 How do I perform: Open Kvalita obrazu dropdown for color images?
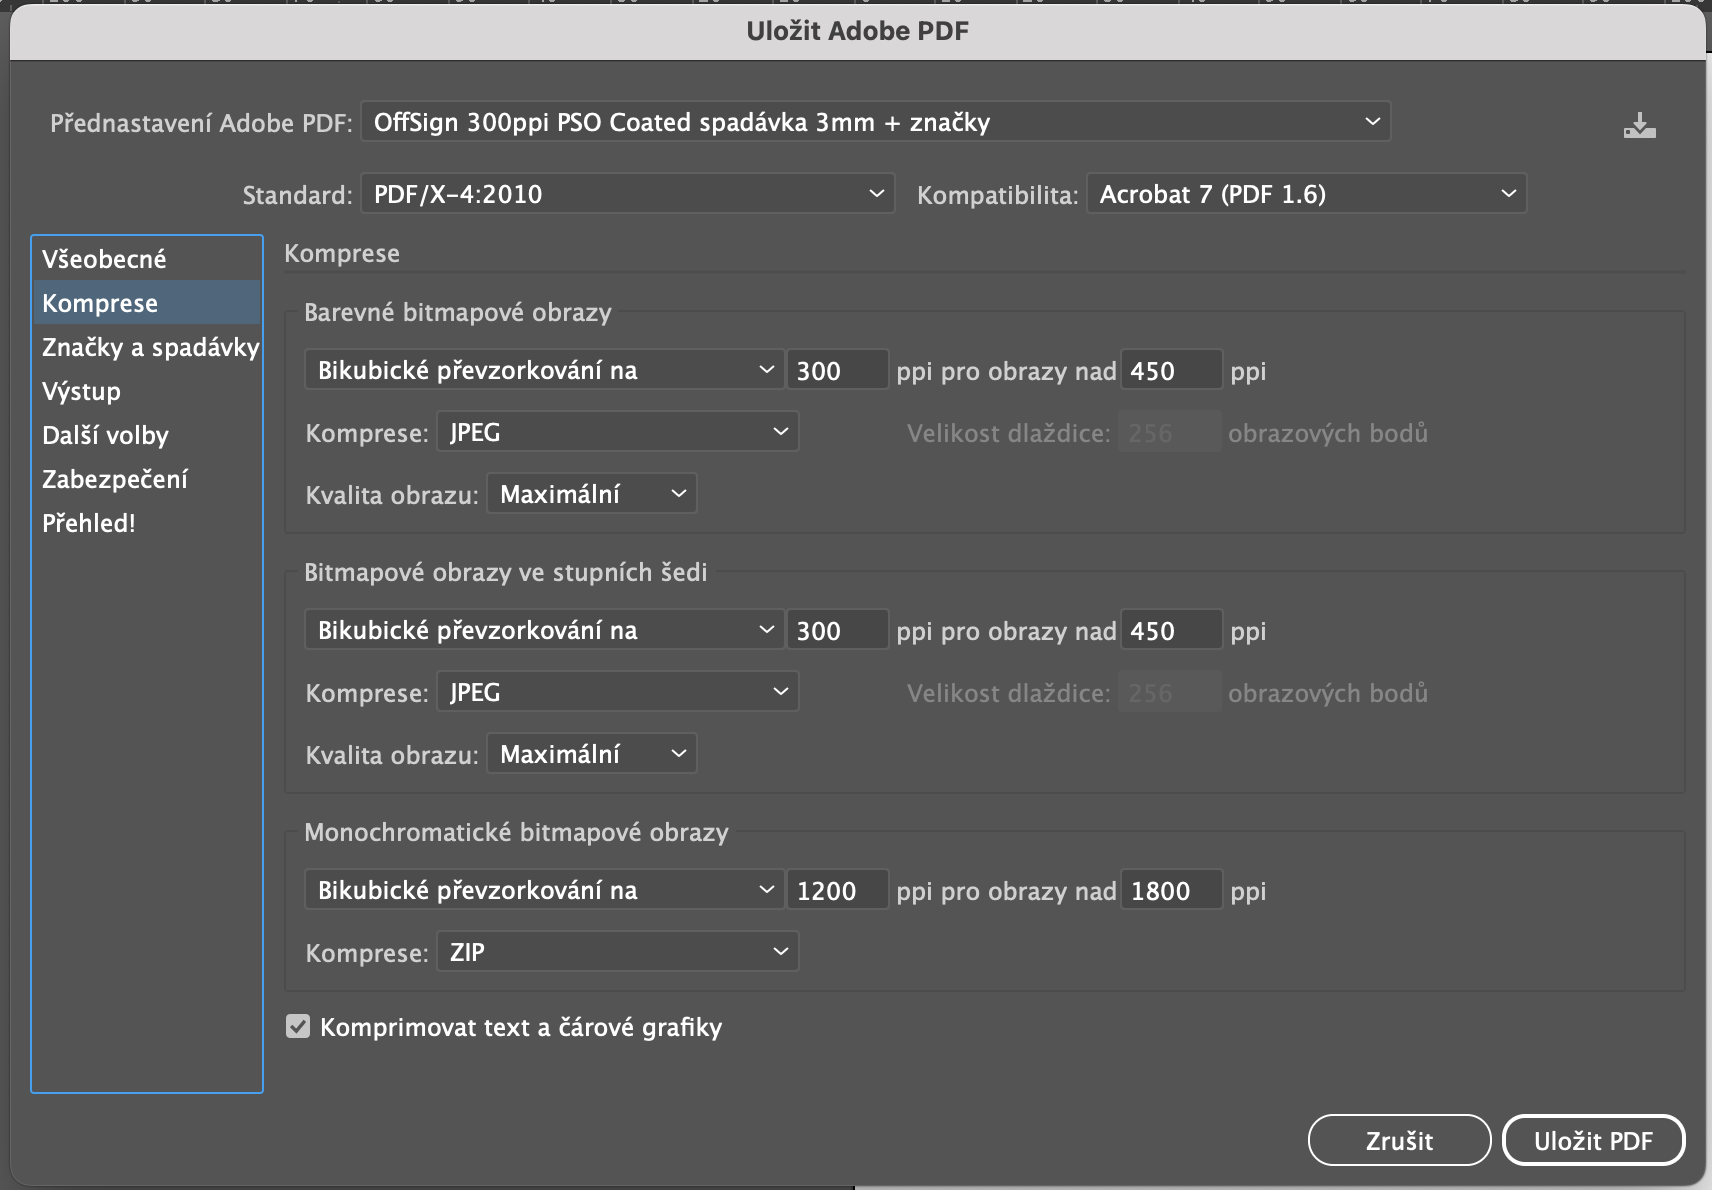(x=591, y=494)
